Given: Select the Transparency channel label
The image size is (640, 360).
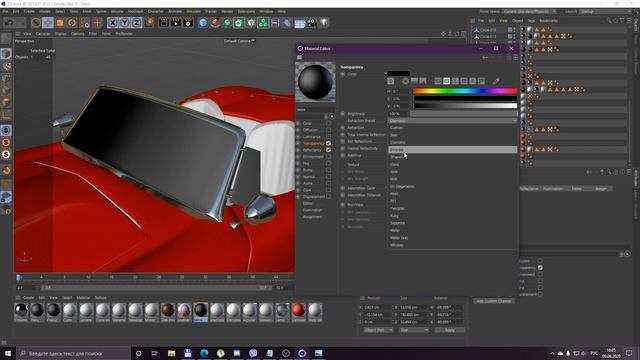Looking at the screenshot, I should coord(313,143).
